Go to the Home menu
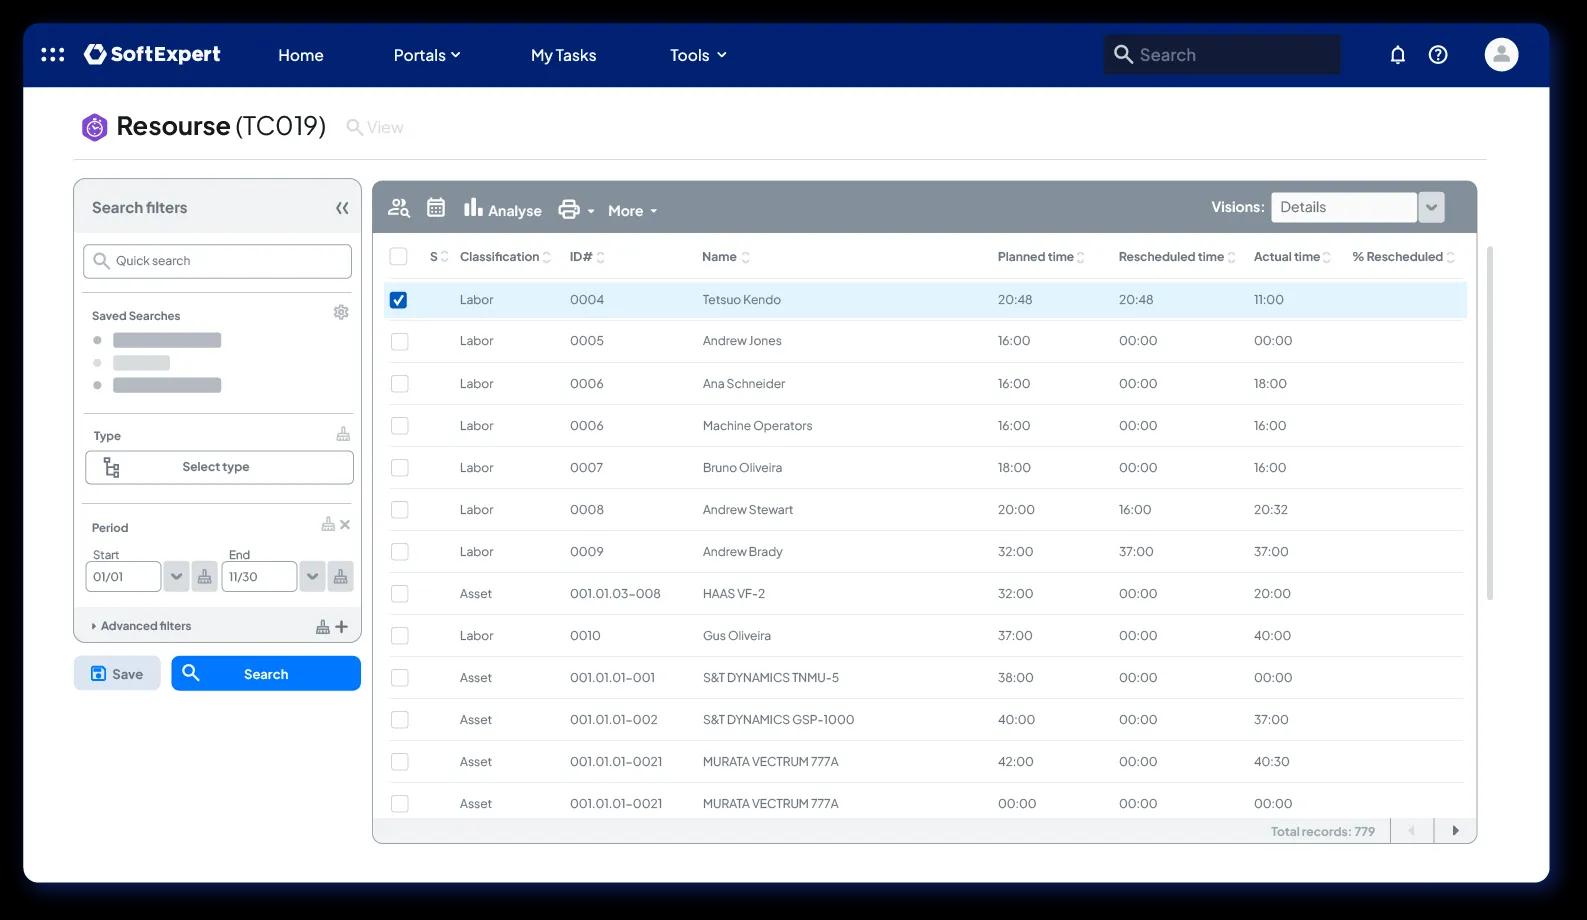The height and width of the screenshot is (920, 1587). 301,55
